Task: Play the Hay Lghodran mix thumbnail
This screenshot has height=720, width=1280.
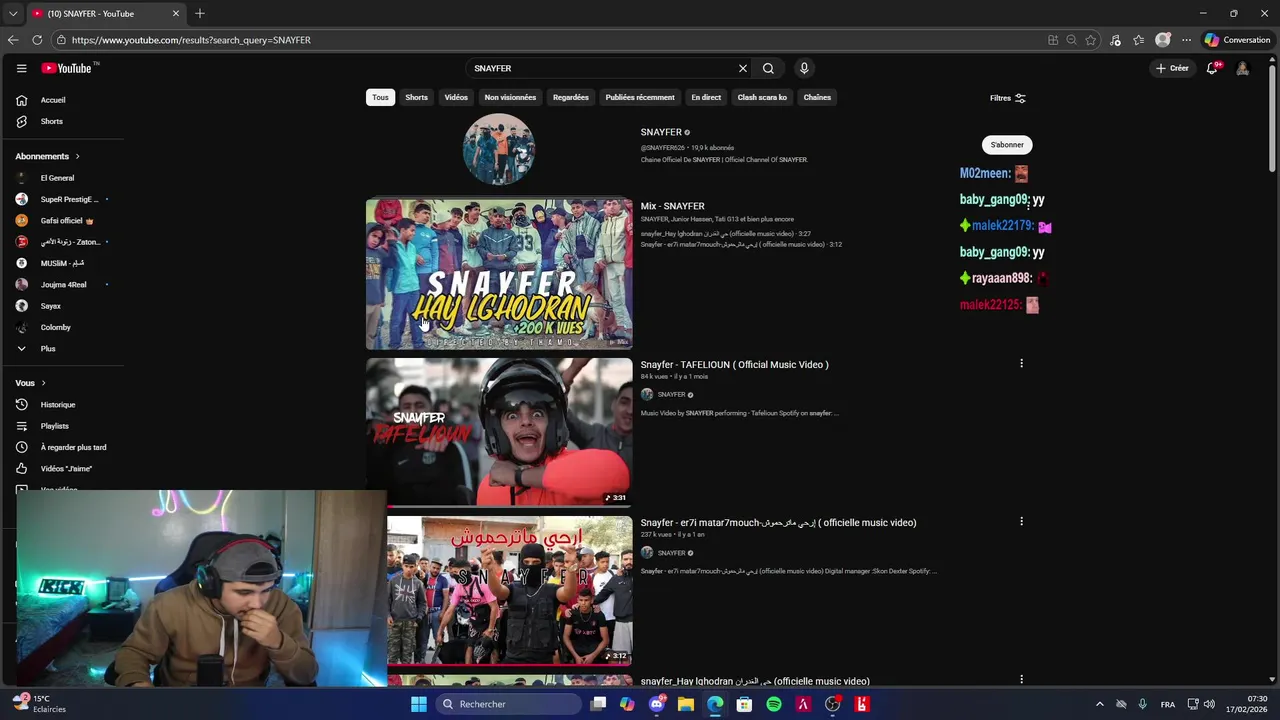Action: click(499, 274)
